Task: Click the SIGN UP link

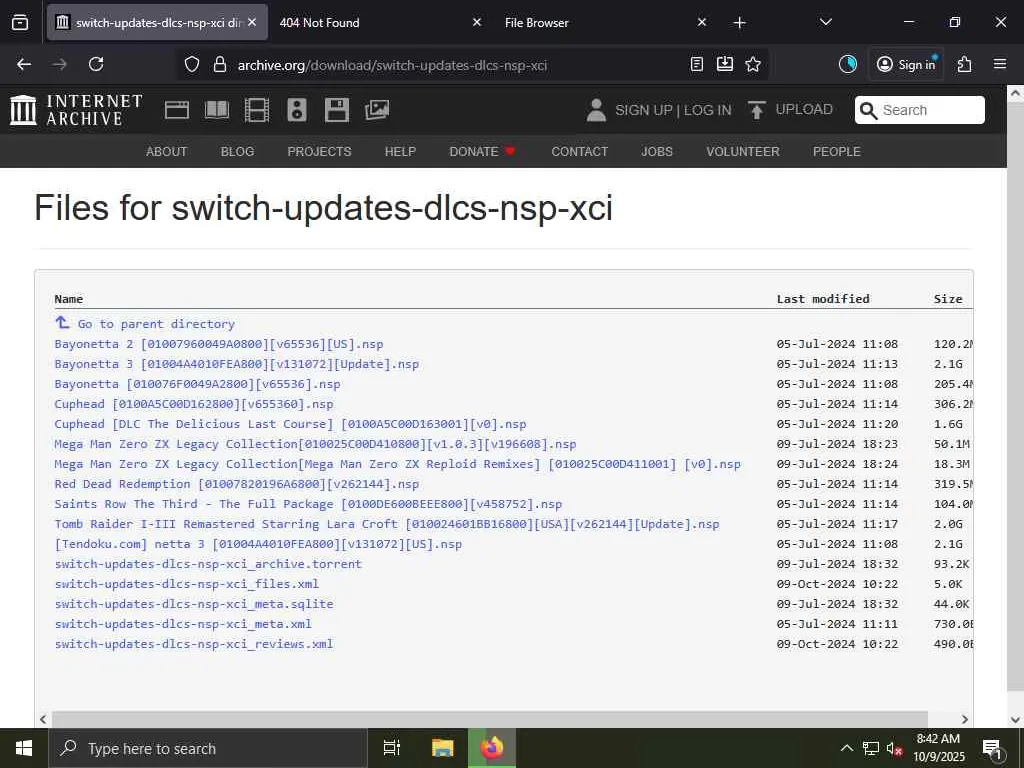Action: [644, 110]
